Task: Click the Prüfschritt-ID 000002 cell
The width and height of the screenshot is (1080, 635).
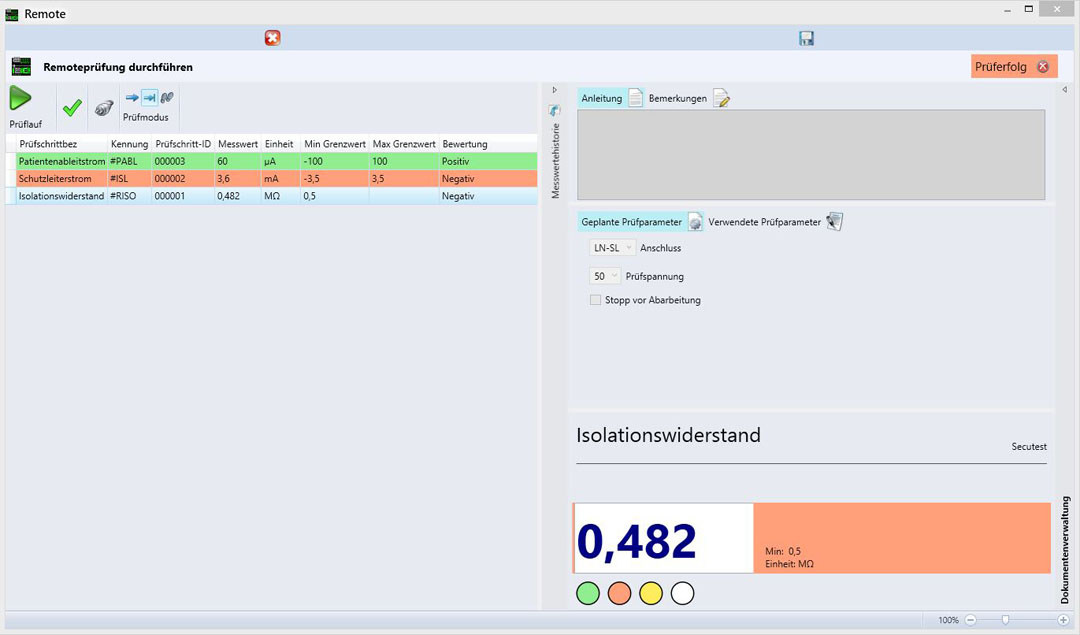Action: (x=183, y=178)
